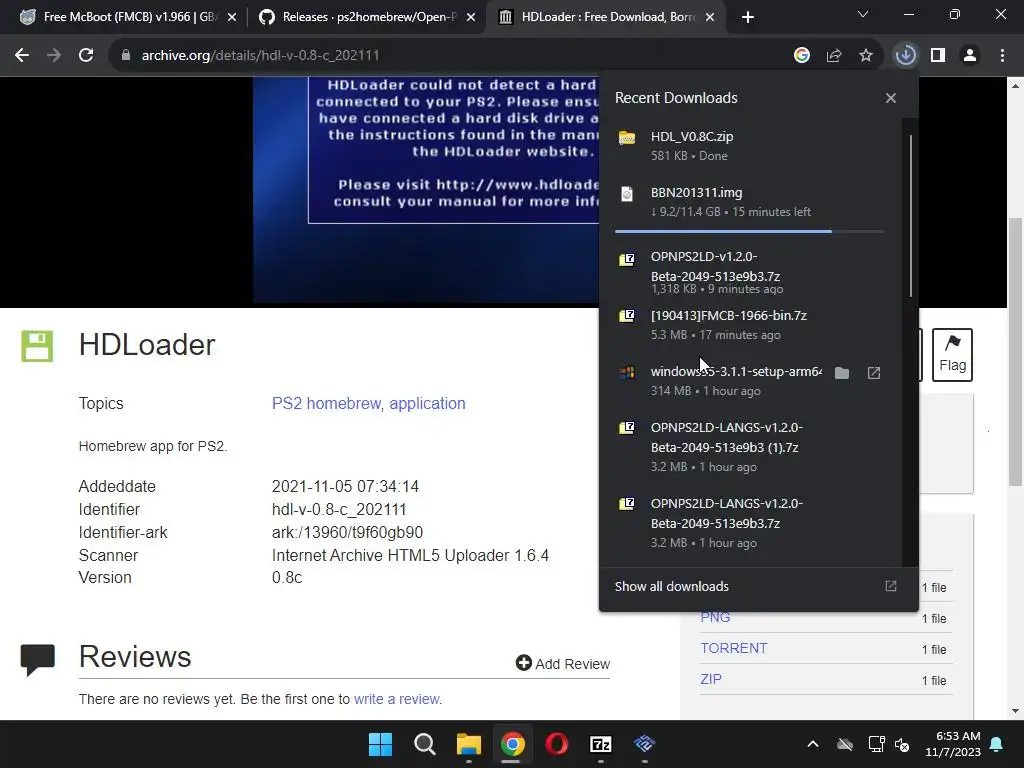Open the notifications bell icon
This screenshot has height=768, width=1024.
click(x=997, y=744)
